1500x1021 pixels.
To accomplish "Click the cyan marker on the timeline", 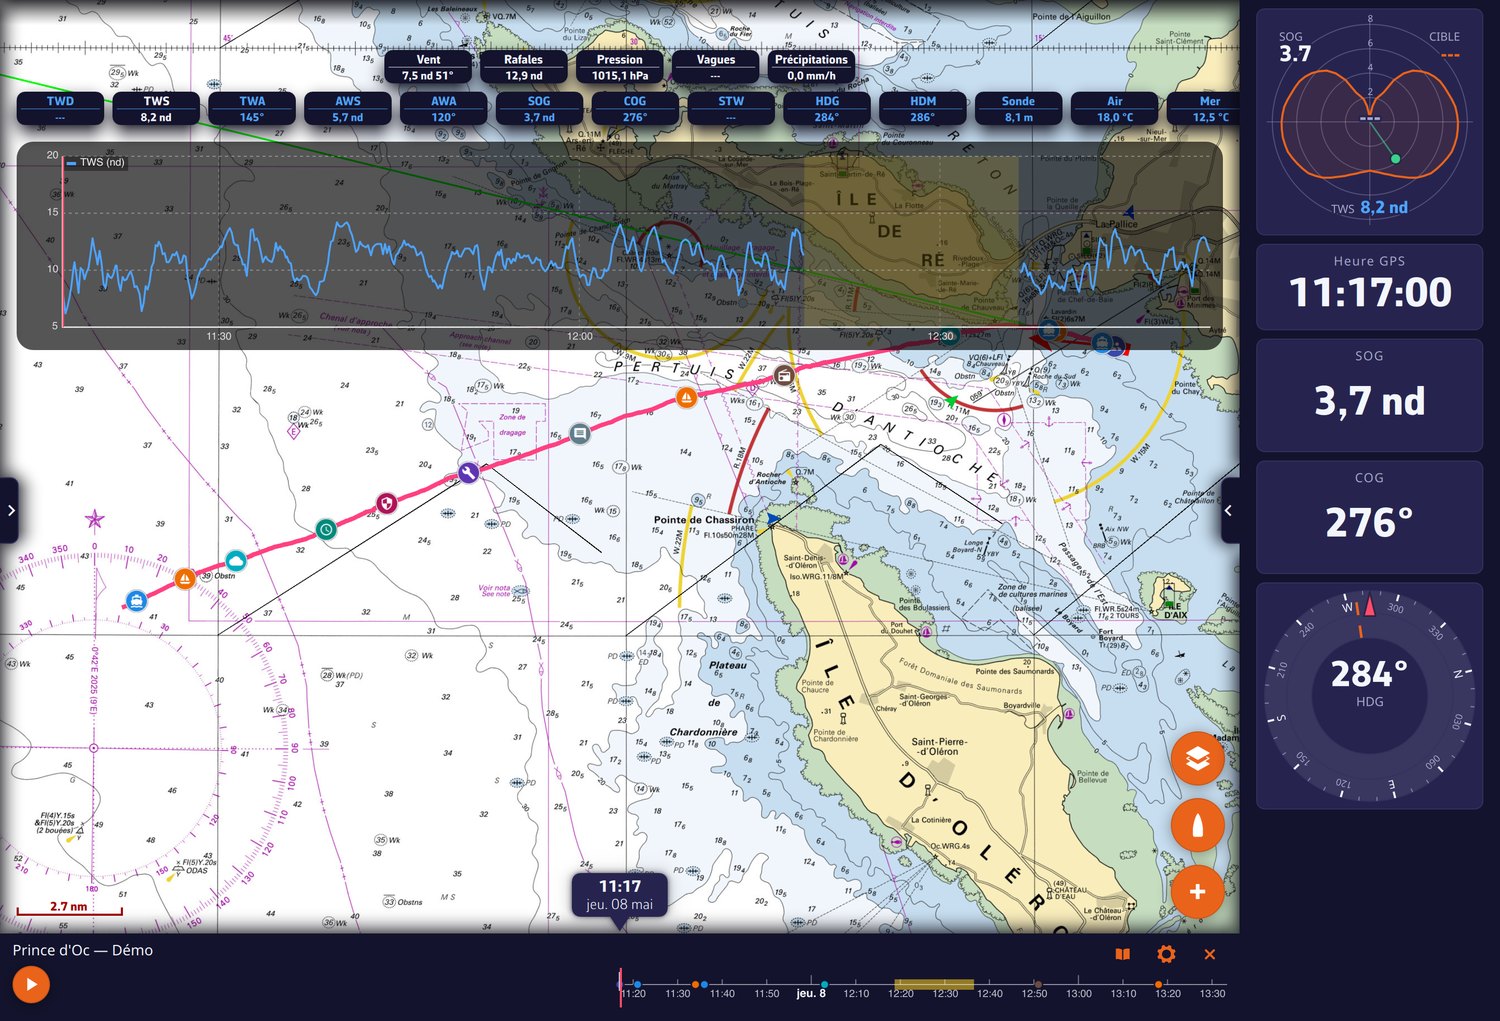I will pyautogui.click(x=824, y=985).
